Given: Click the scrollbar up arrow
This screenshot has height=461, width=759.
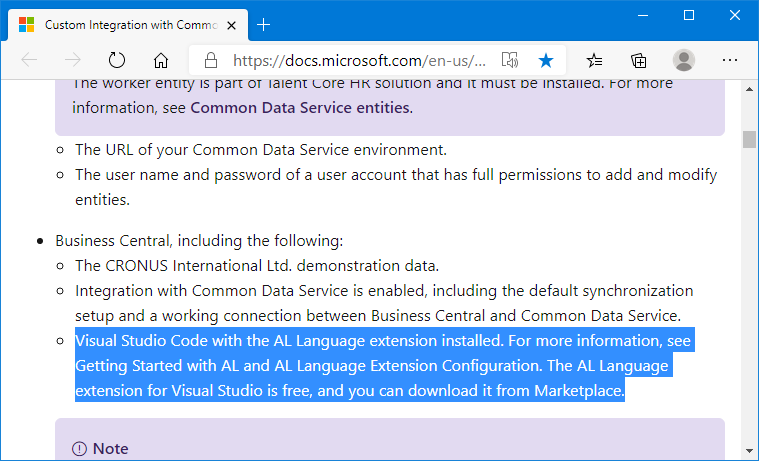Looking at the screenshot, I should (749, 89).
